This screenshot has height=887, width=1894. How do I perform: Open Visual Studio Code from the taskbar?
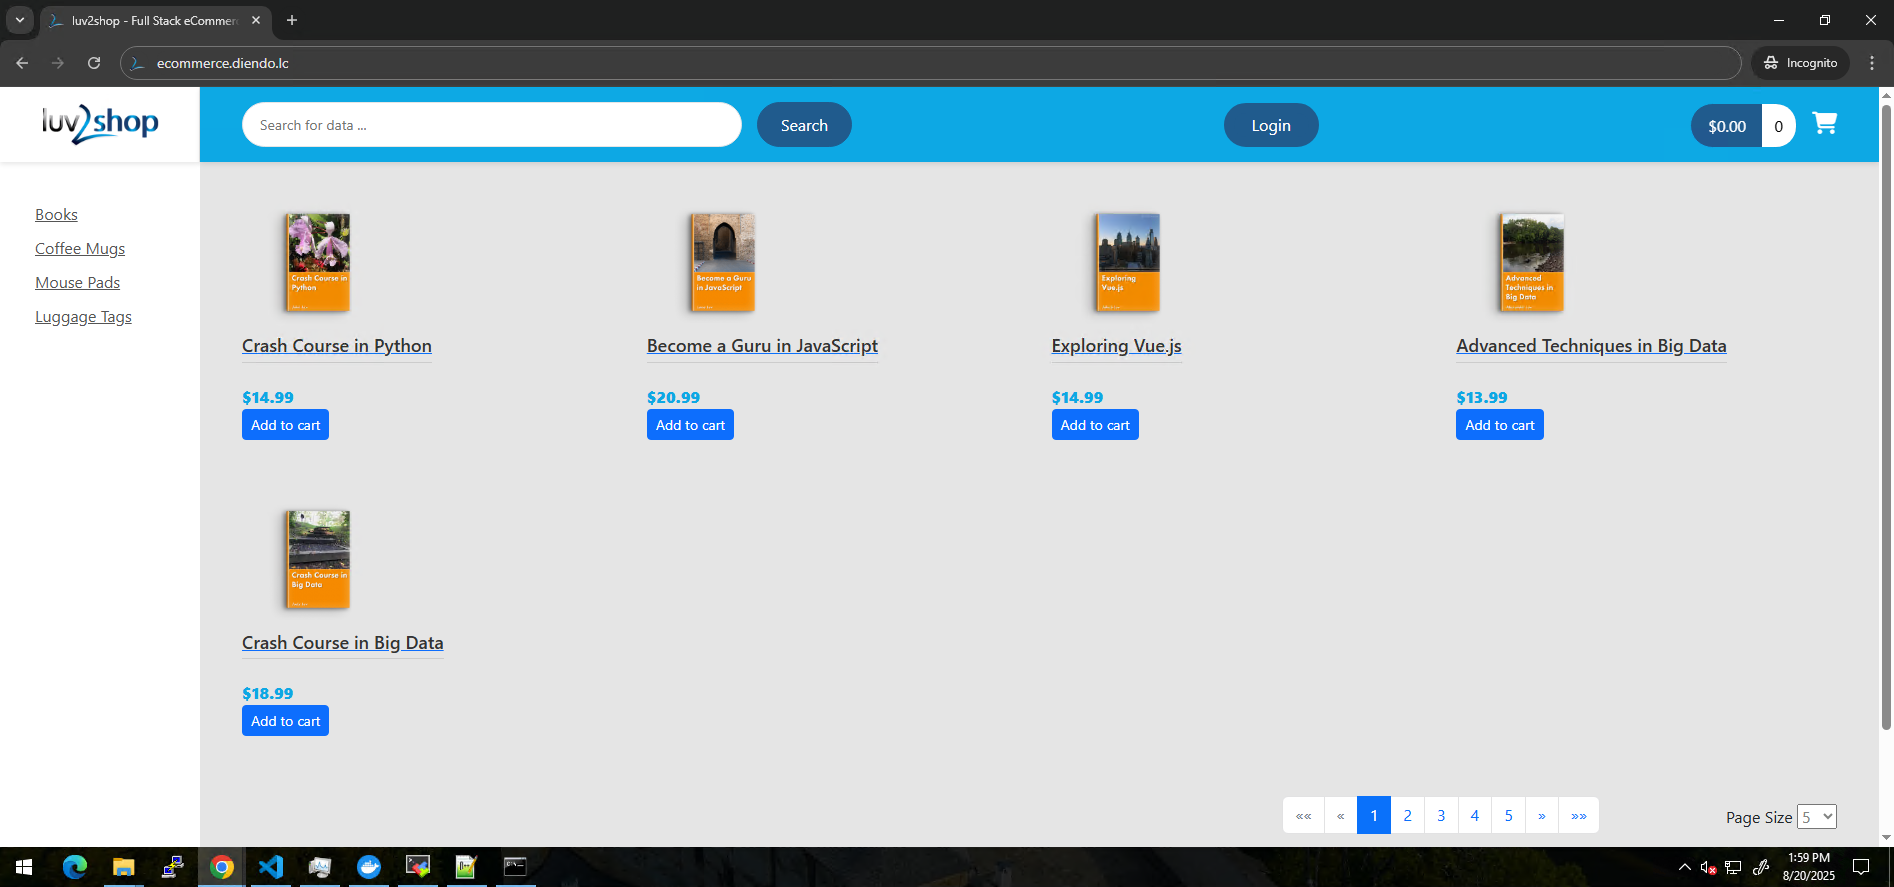271,866
